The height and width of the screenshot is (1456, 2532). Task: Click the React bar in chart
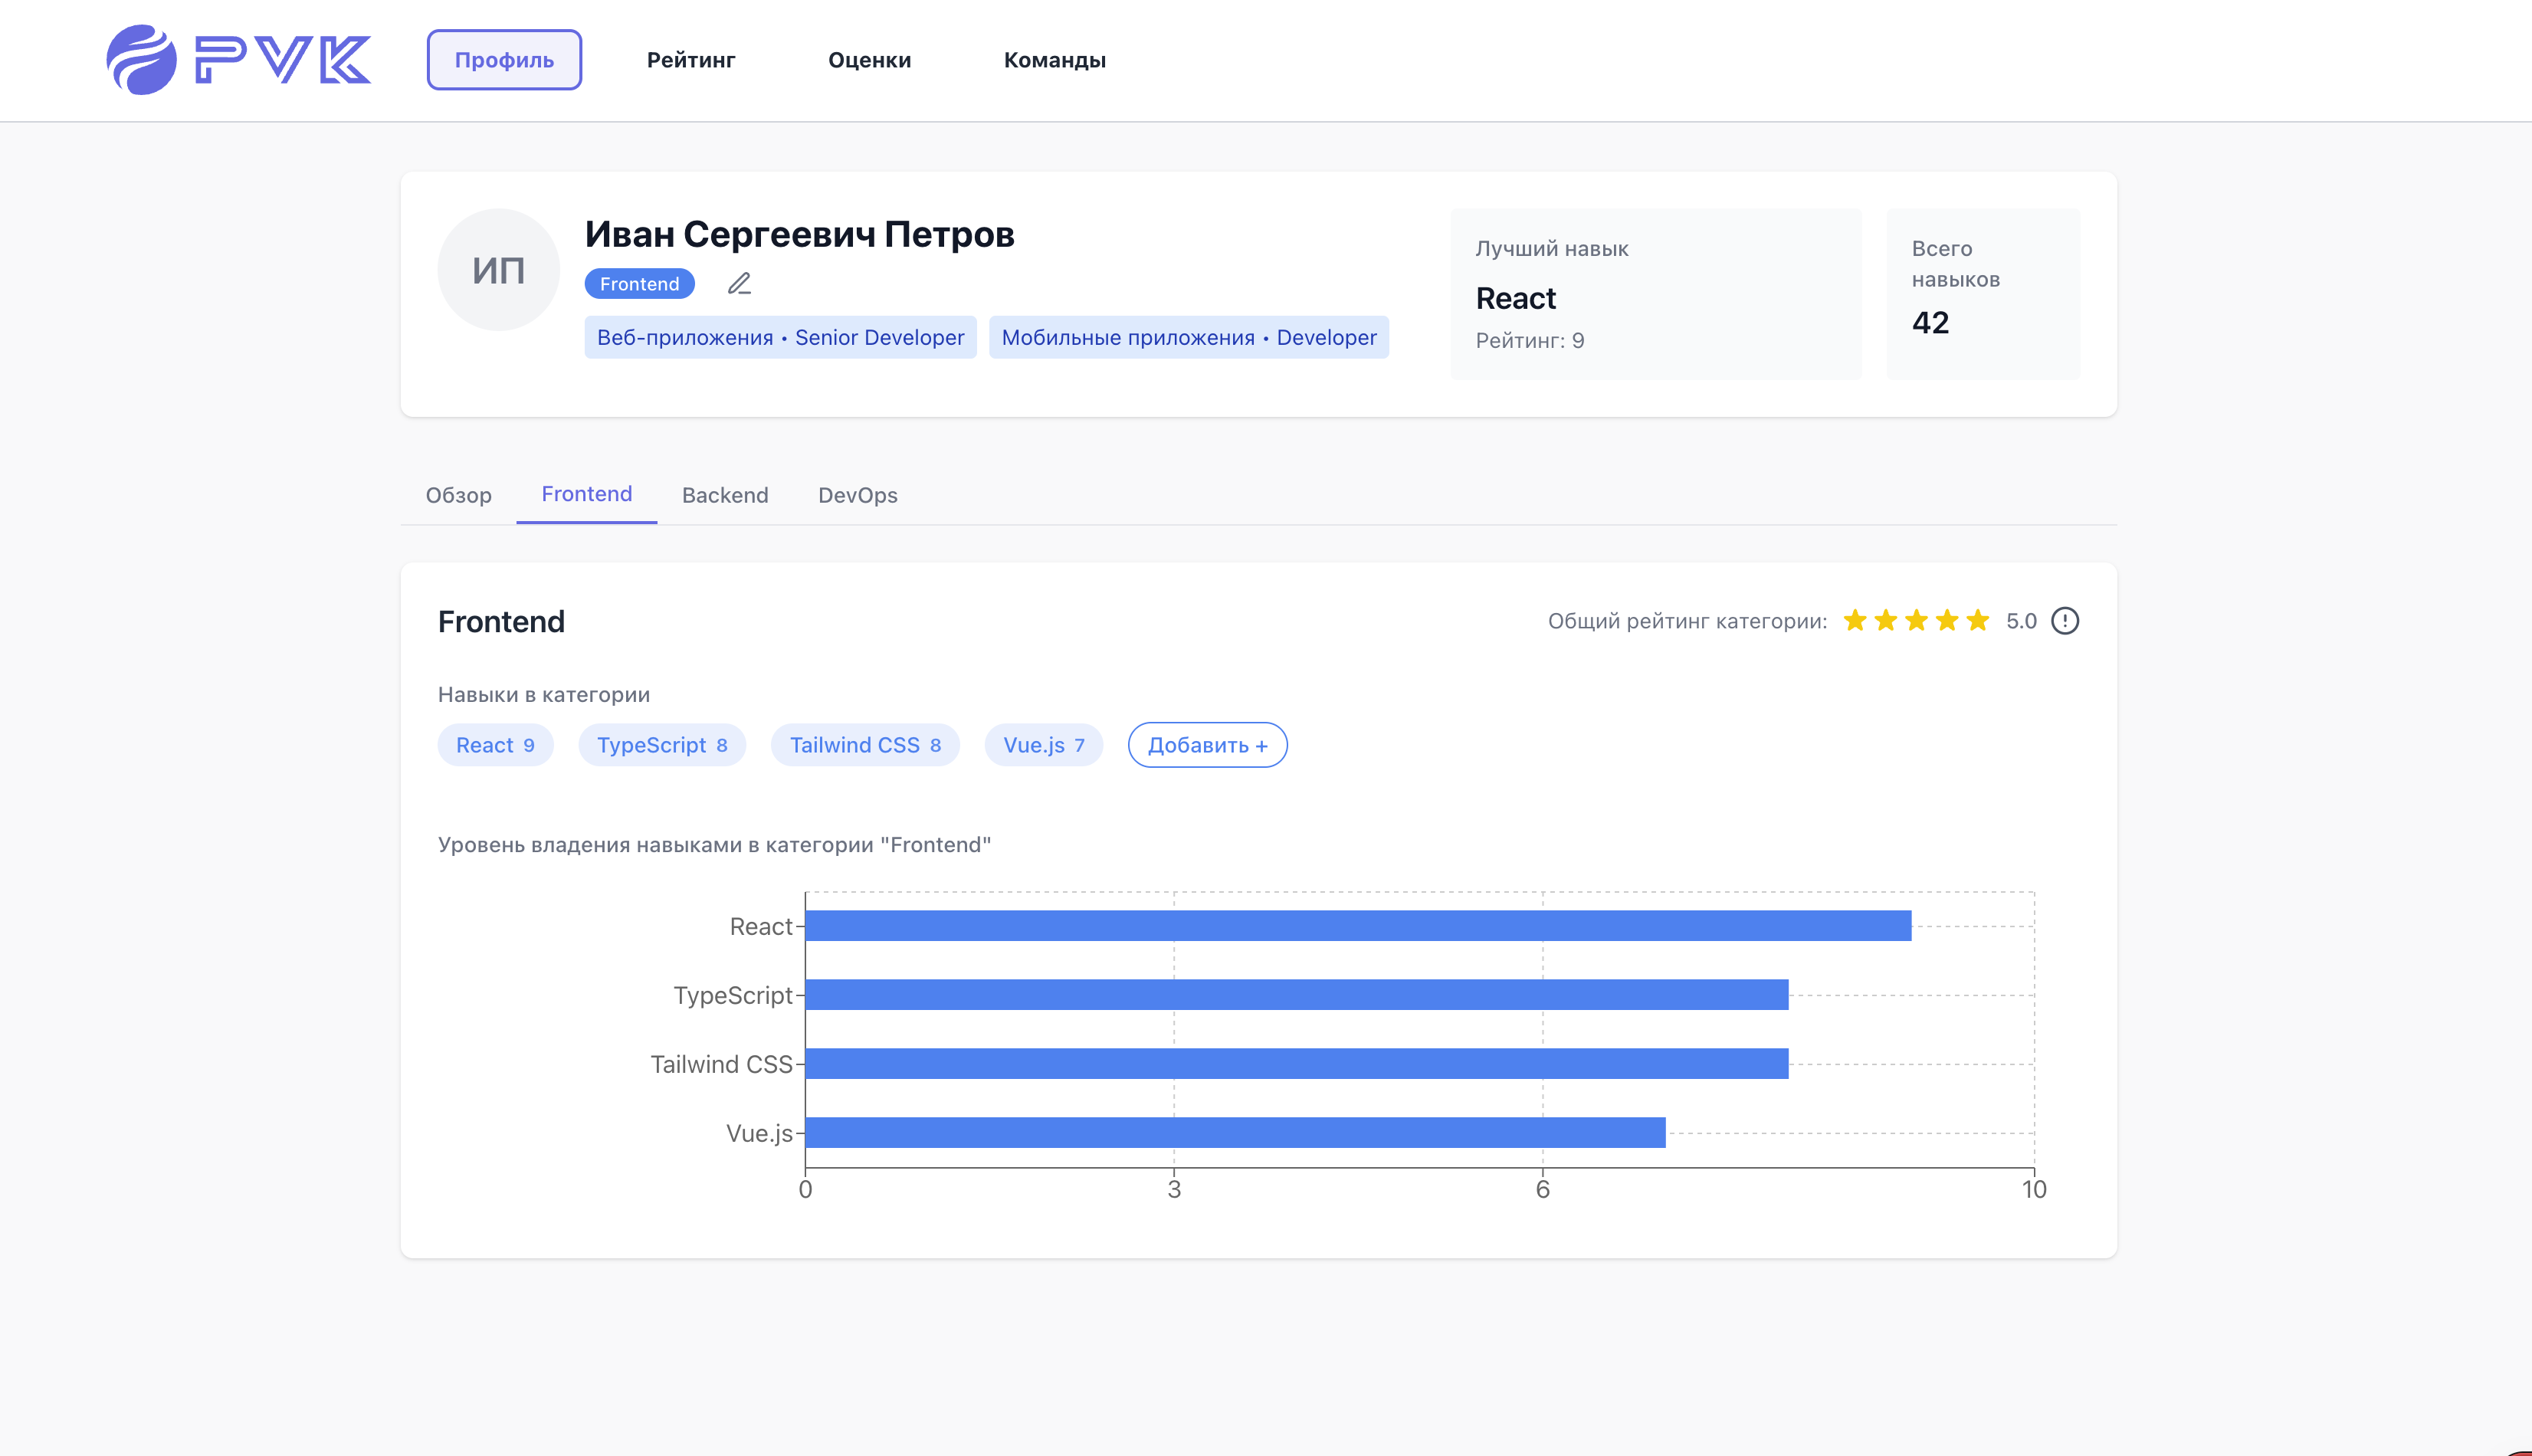click(1357, 926)
